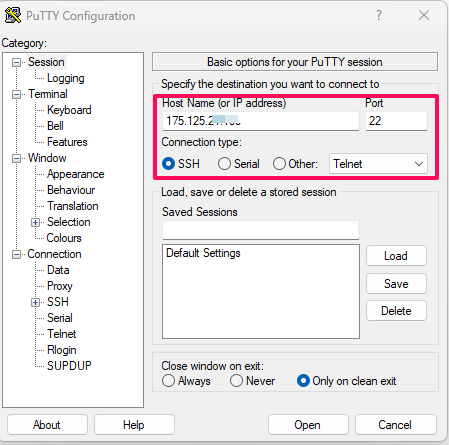Expand the SSH tree node under Connection
This screenshot has height=445, width=449.
[35, 302]
